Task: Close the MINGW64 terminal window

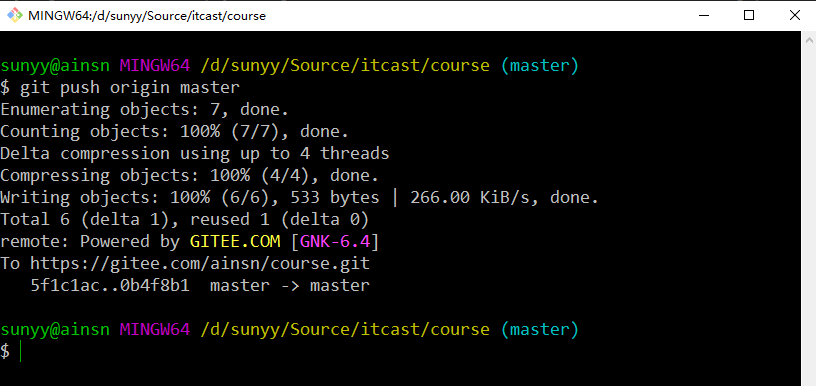Action: point(794,16)
